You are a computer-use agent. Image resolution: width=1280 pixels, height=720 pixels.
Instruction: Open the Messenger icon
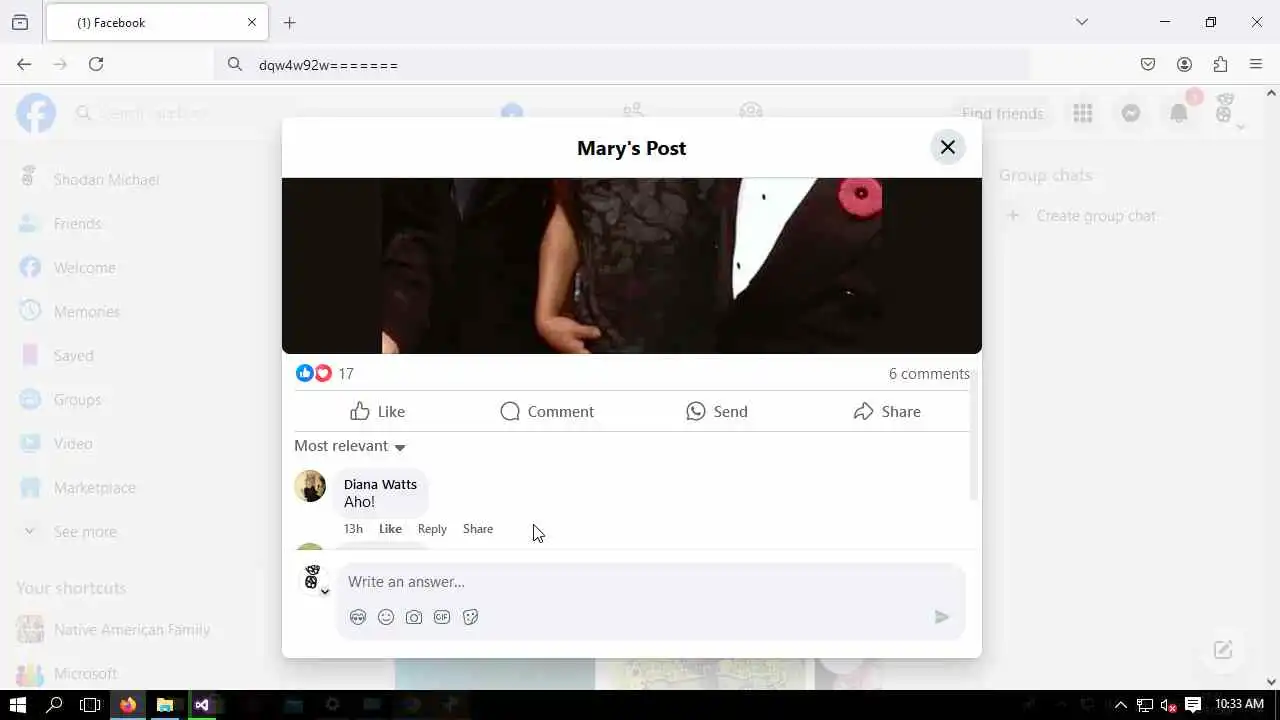tap(1131, 113)
